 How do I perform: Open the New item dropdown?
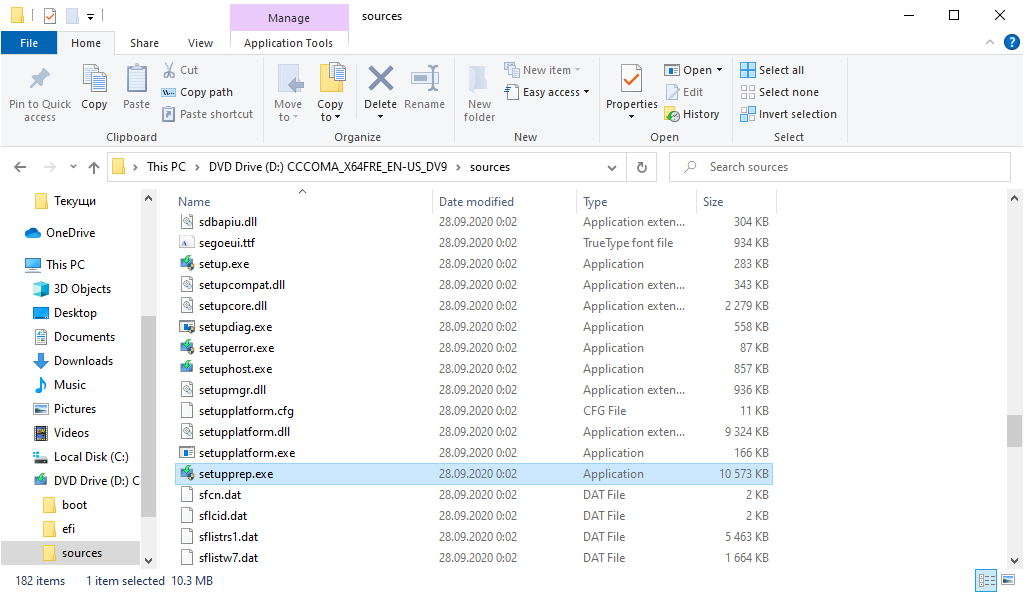point(543,70)
